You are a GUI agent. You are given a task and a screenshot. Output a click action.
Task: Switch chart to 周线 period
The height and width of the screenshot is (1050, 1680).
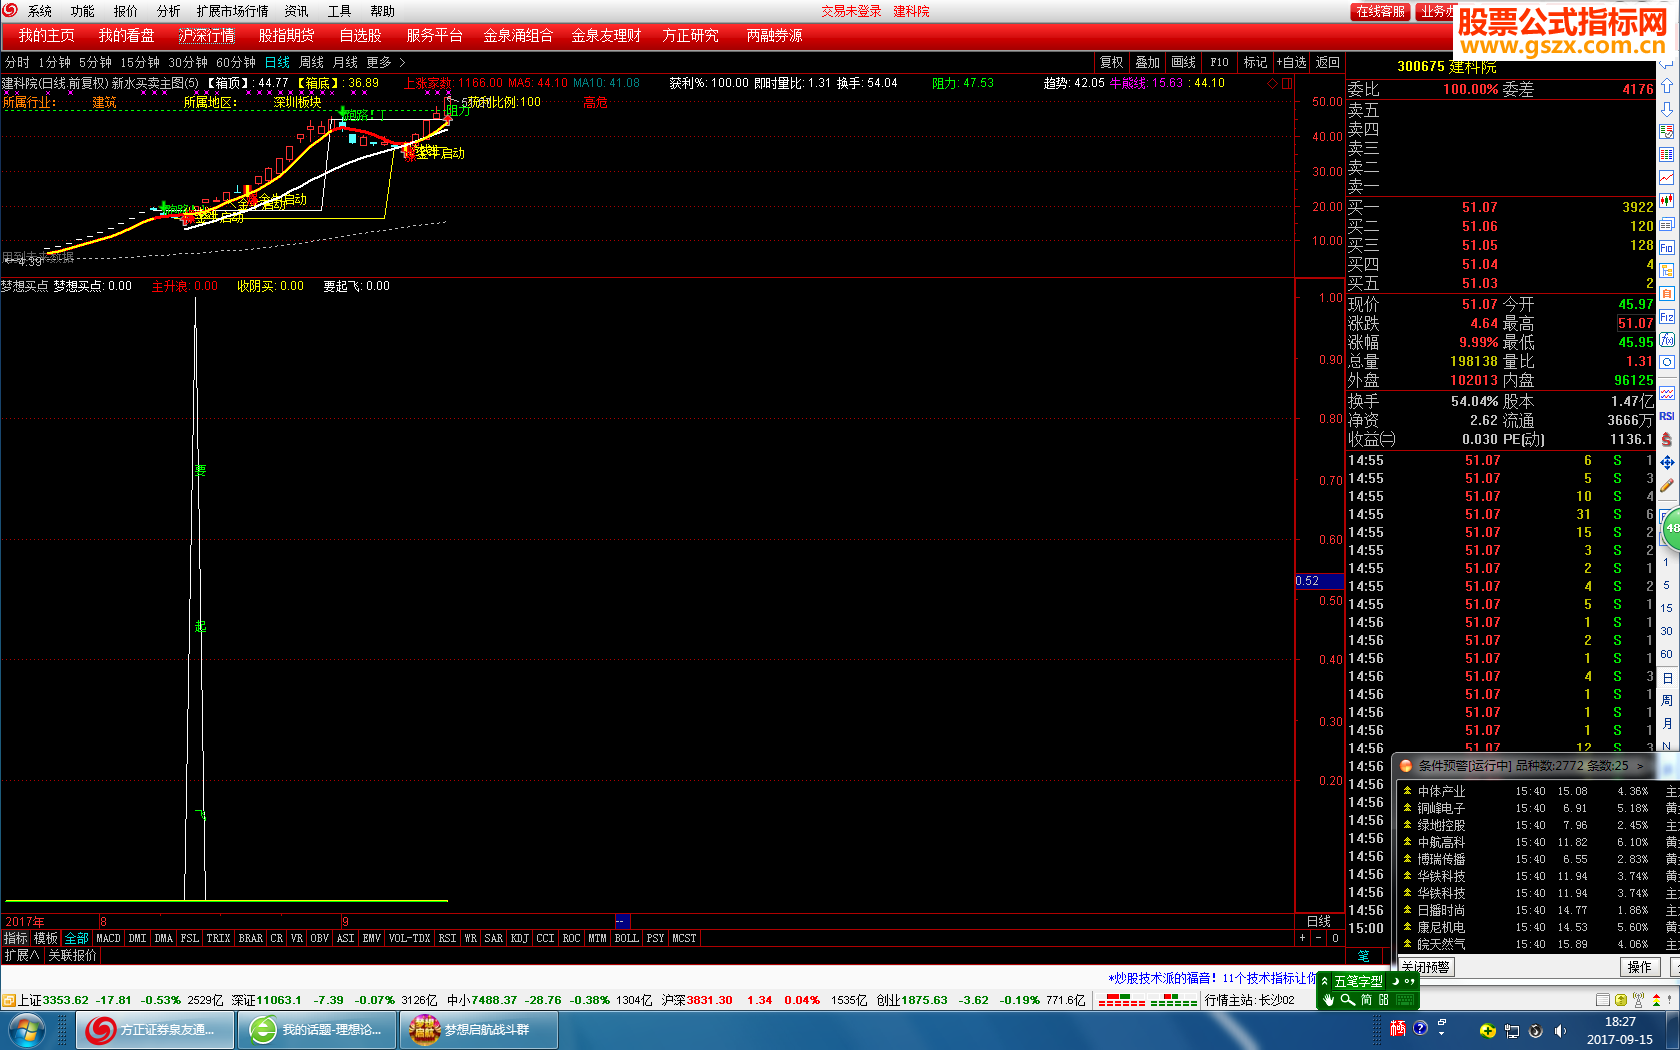tap(311, 62)
